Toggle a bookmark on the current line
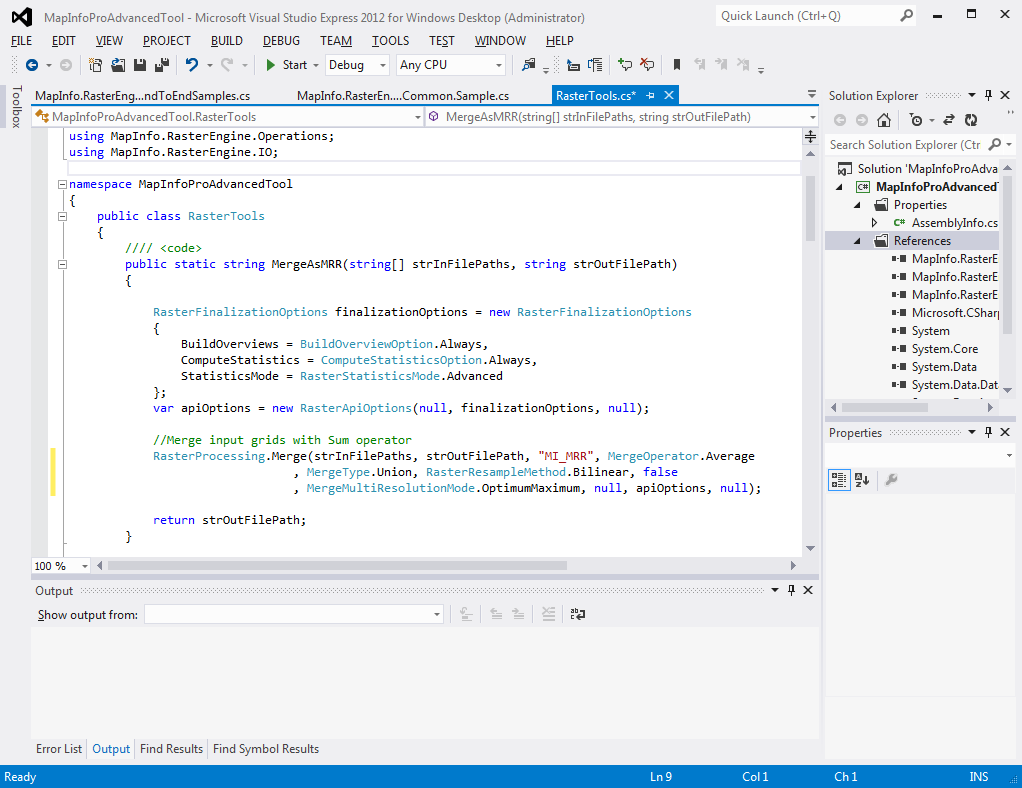Image resolution: width=1022 pixels, height=788 pixels. click(677, 65)
